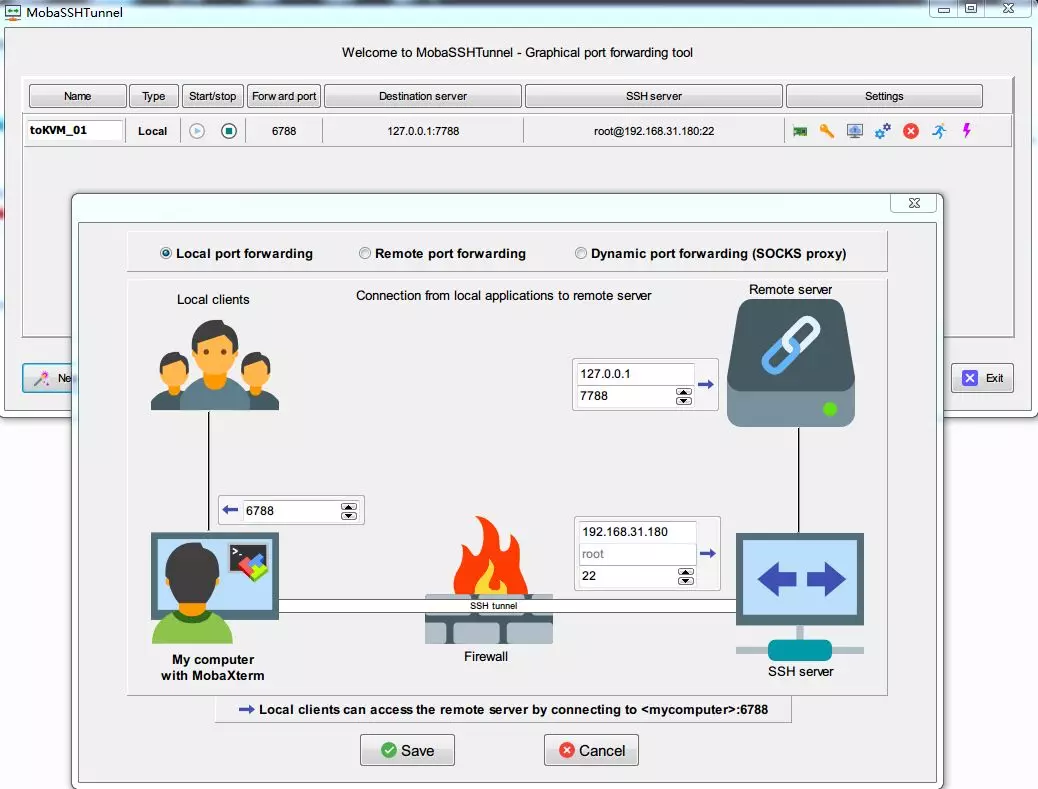This screenshot has width=1038, height=789.
Task: Click the Destination server column header
Action: pos(423,96)
